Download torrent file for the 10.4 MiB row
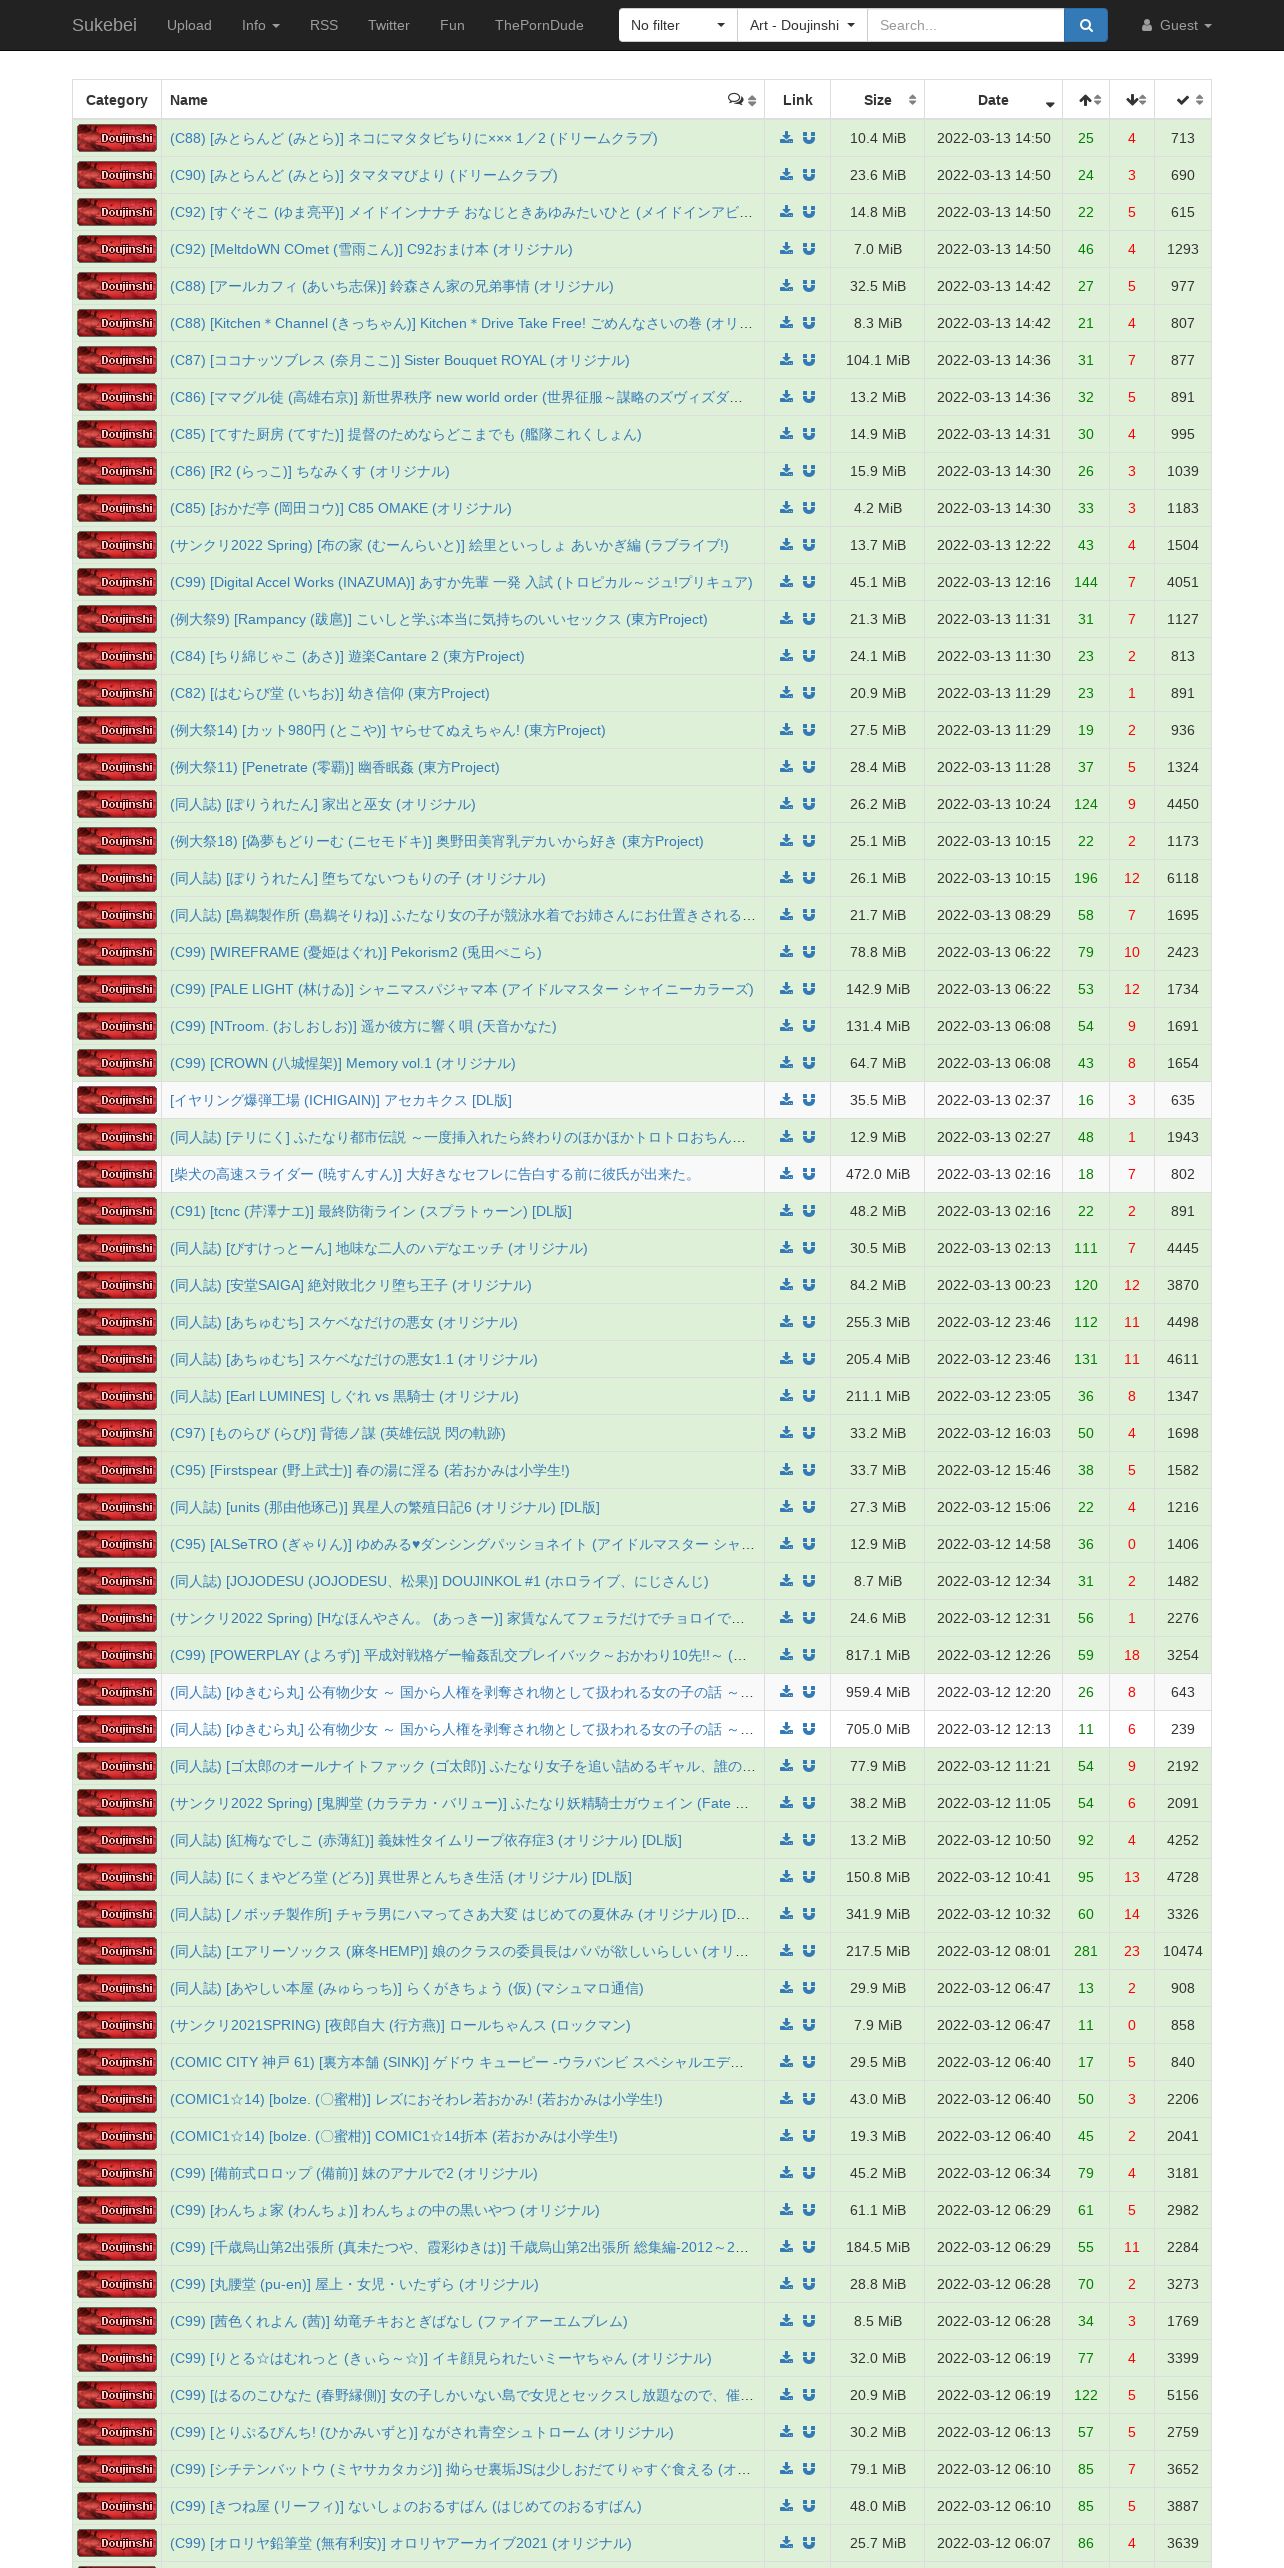The image size is (1284, 2568). [787, 138]
